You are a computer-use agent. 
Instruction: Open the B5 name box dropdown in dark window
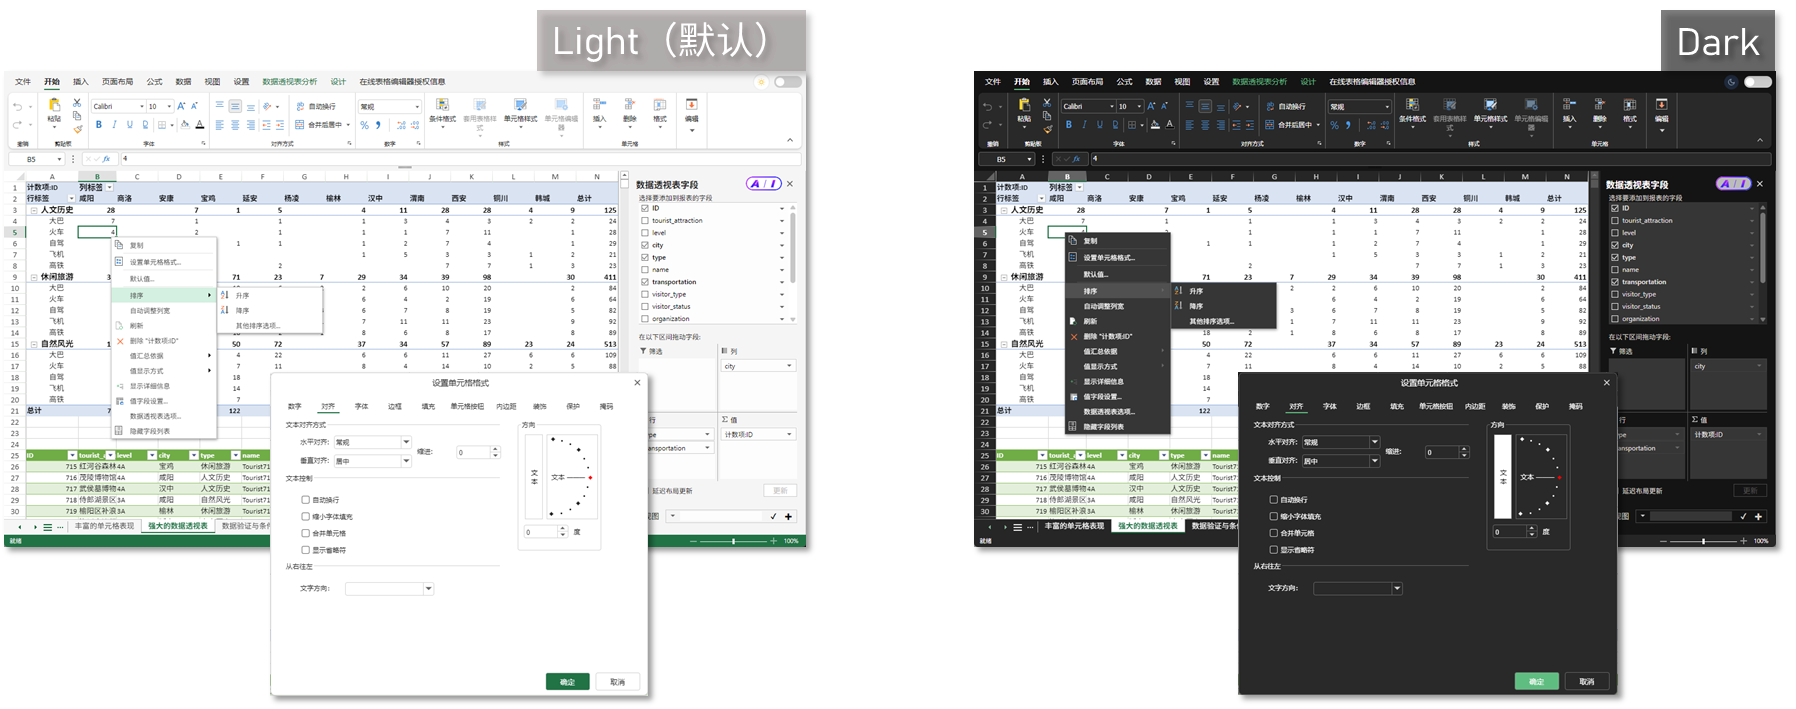(1029, 159)
